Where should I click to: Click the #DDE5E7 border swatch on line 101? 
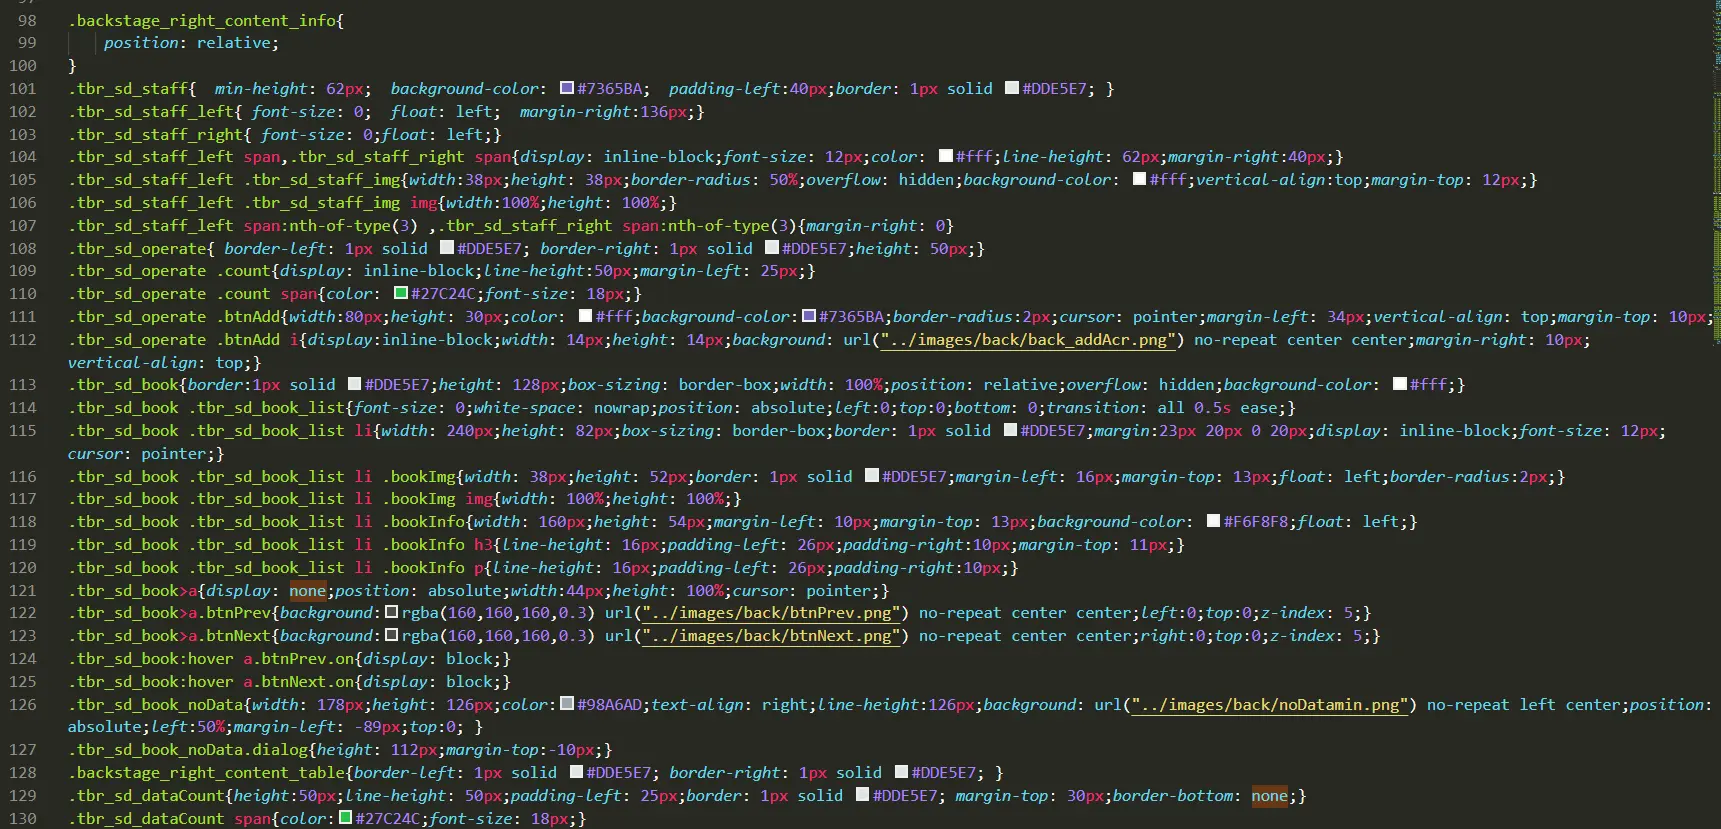tap(1012, 88)
